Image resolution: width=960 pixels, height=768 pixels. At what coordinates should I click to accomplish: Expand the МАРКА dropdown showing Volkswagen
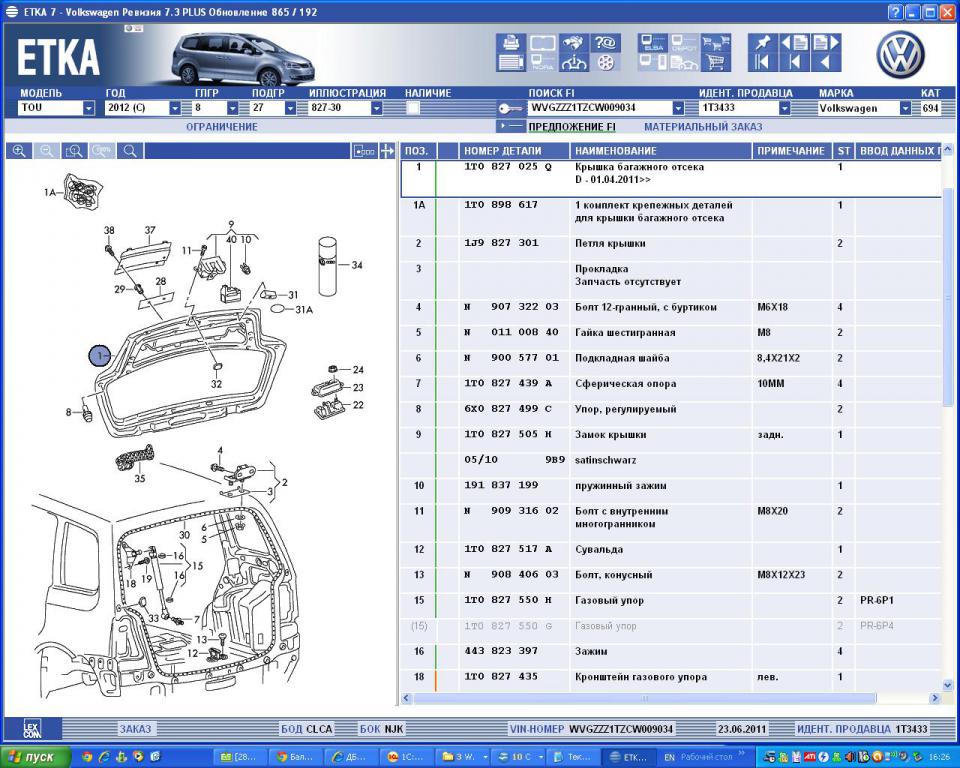click(x=905, y=108)
